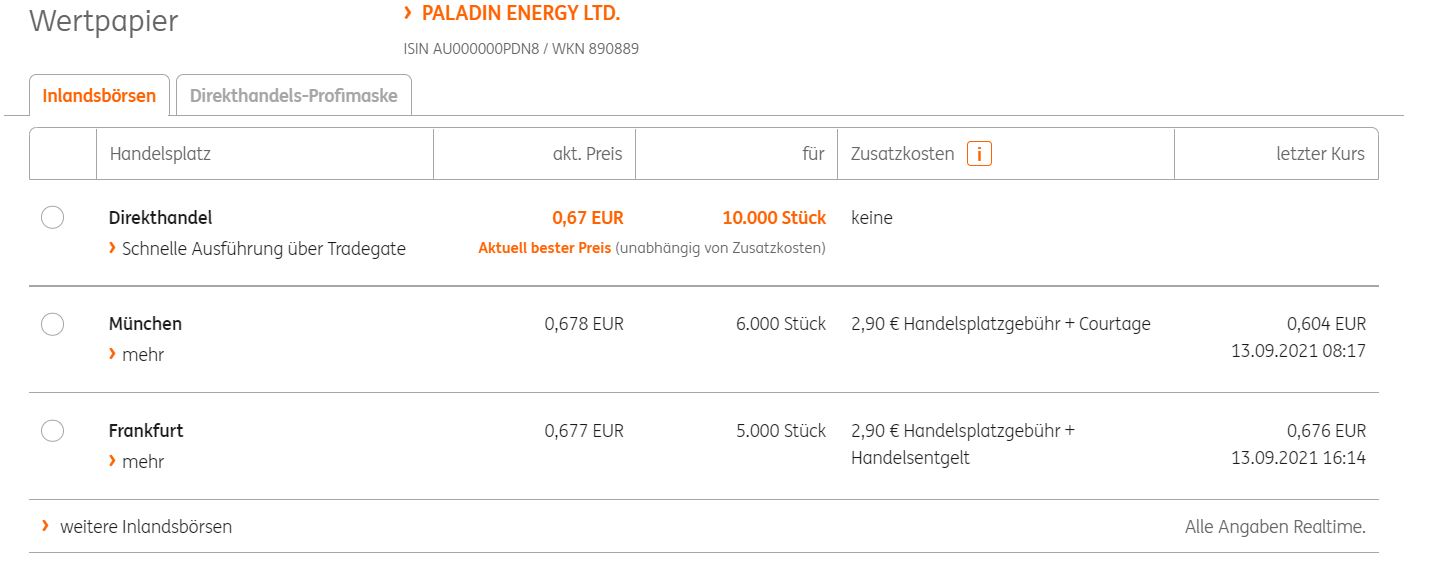Select the Frankfurt radio button
Image resolution: width=1438 pixels, height=575 pixels.
click(53, 431)
